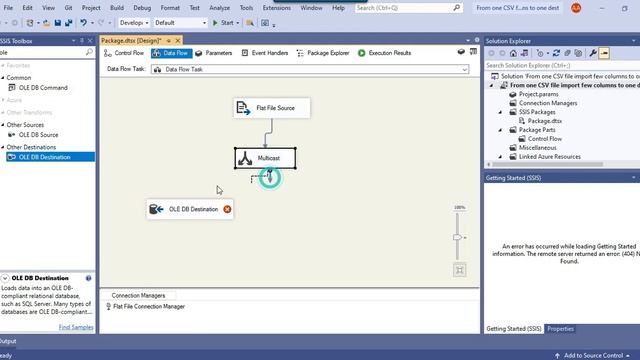Toggle the highlighted Preview Selected Items button
Viewport: 640px width, 360px height.
[x=604, y=53]
